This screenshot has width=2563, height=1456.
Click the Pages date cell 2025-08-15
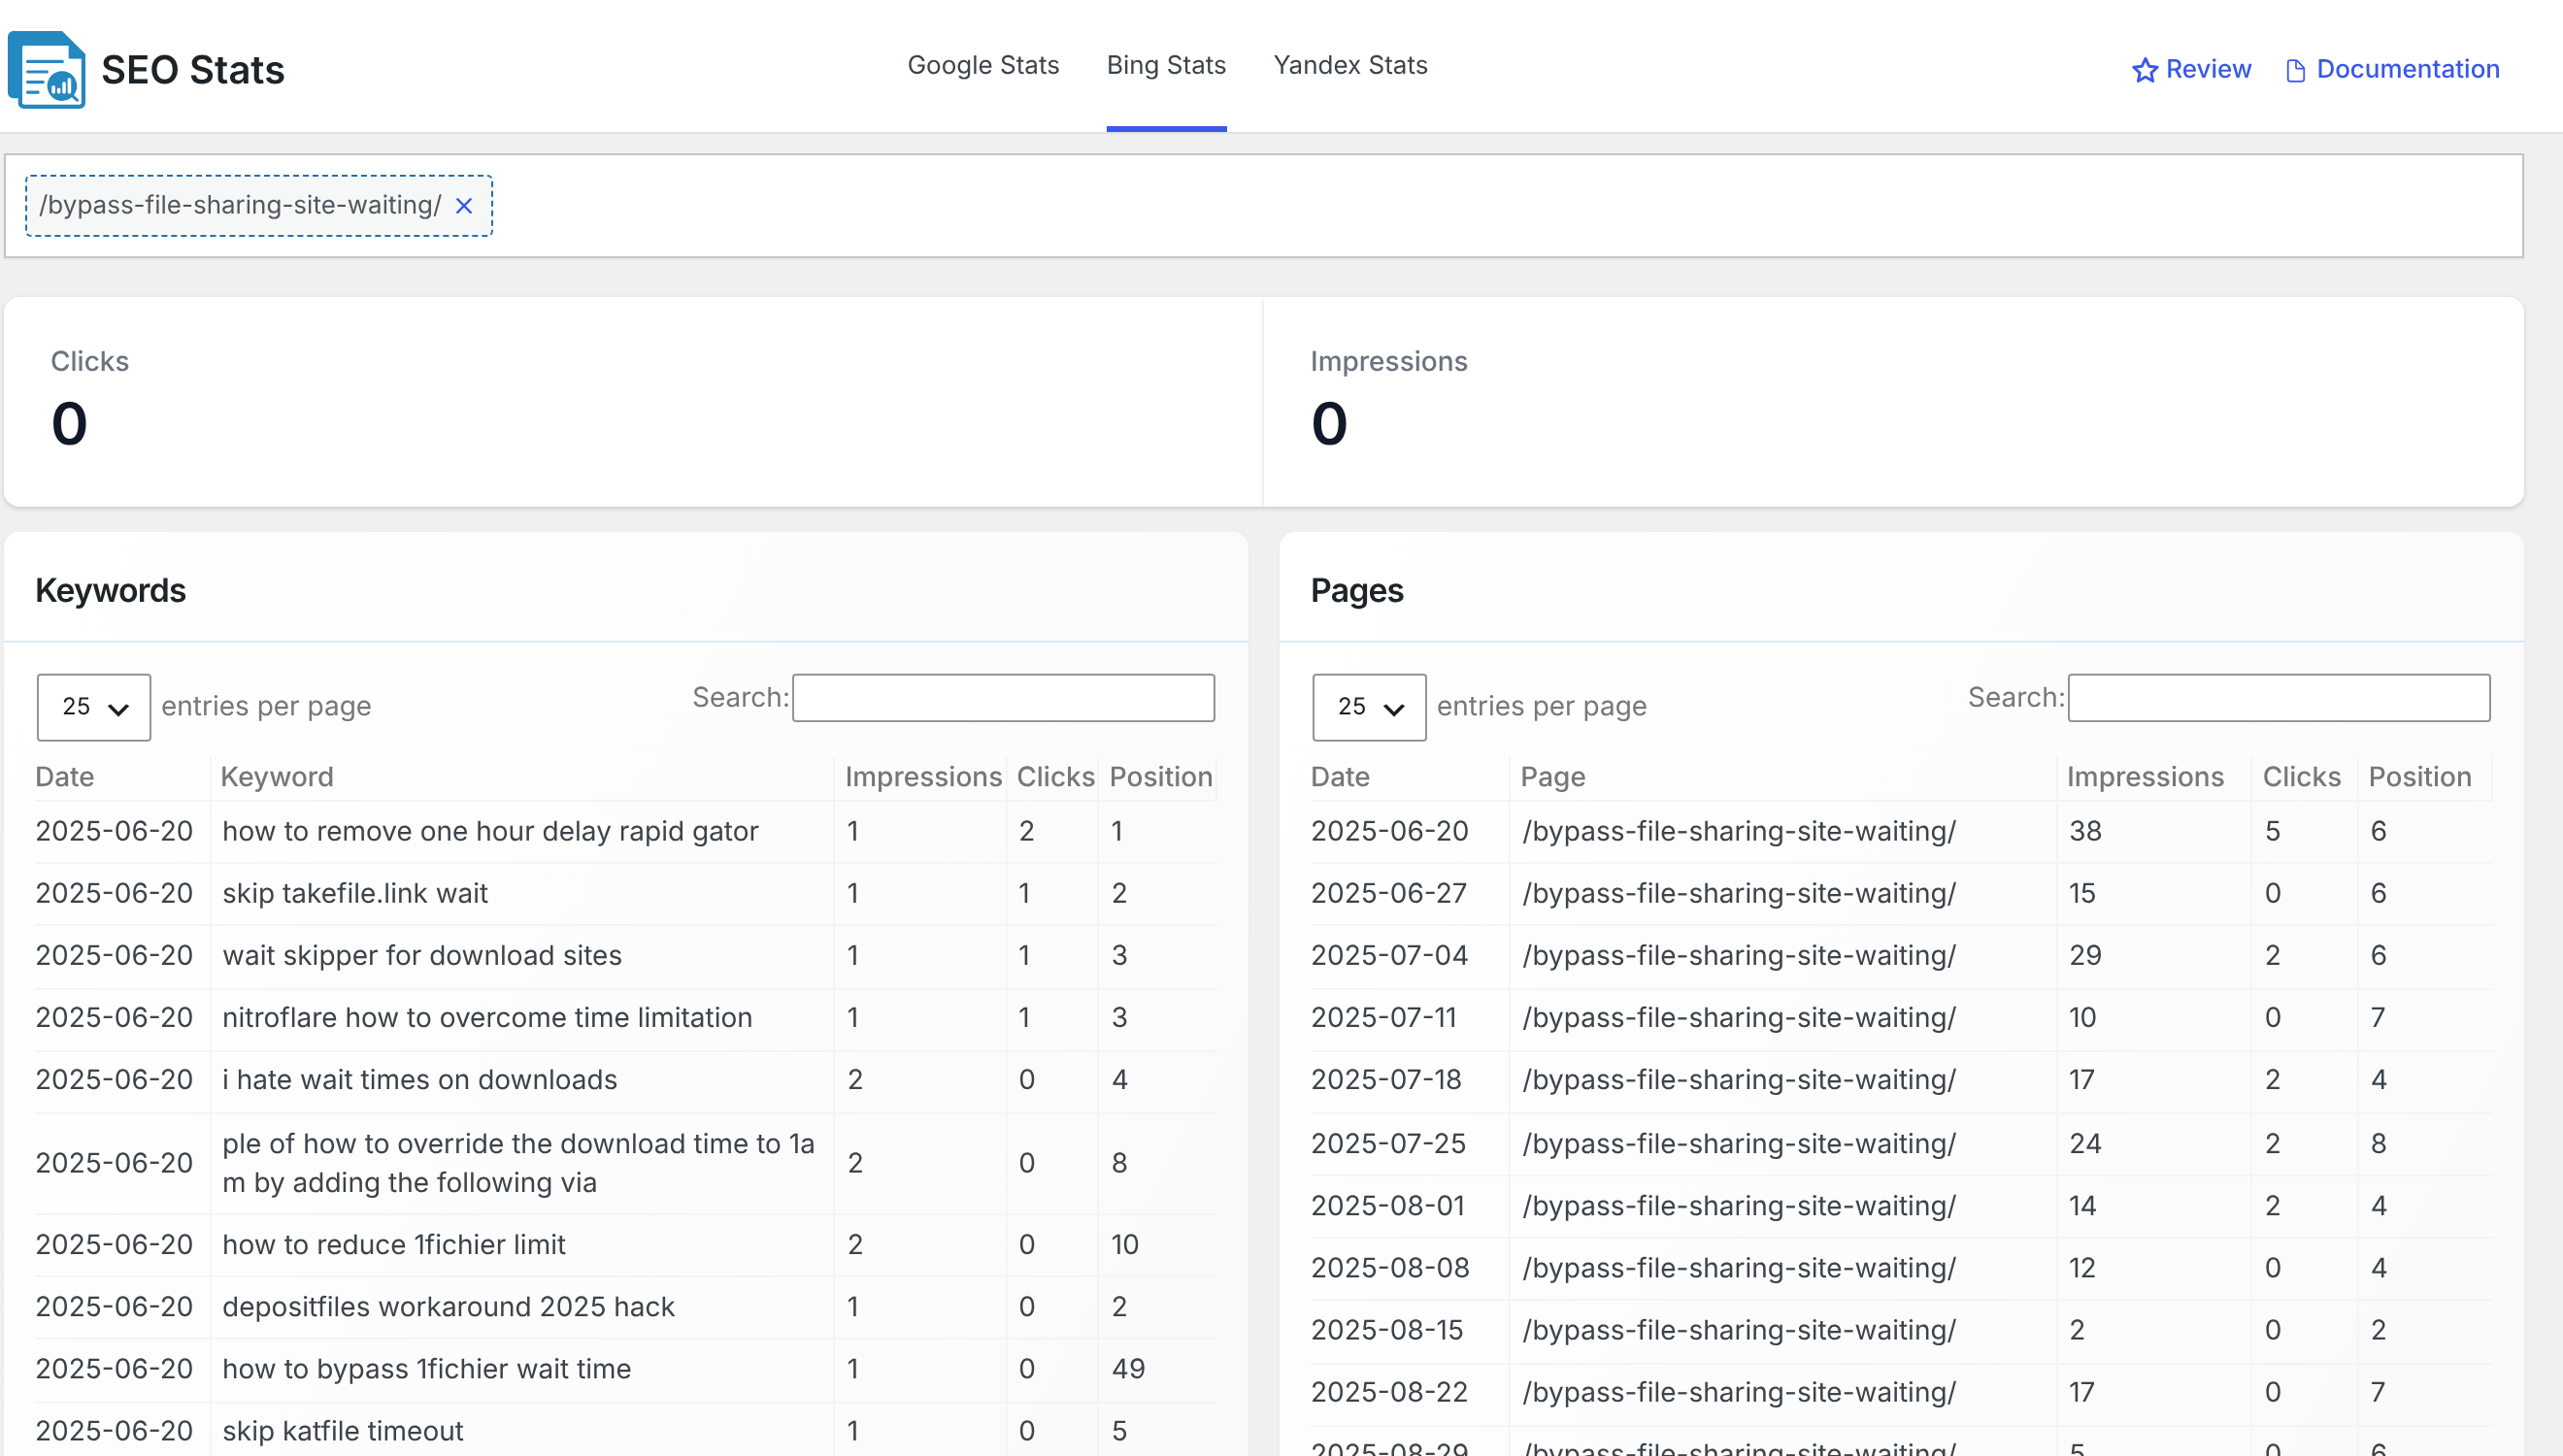tap(1387, 1330)
